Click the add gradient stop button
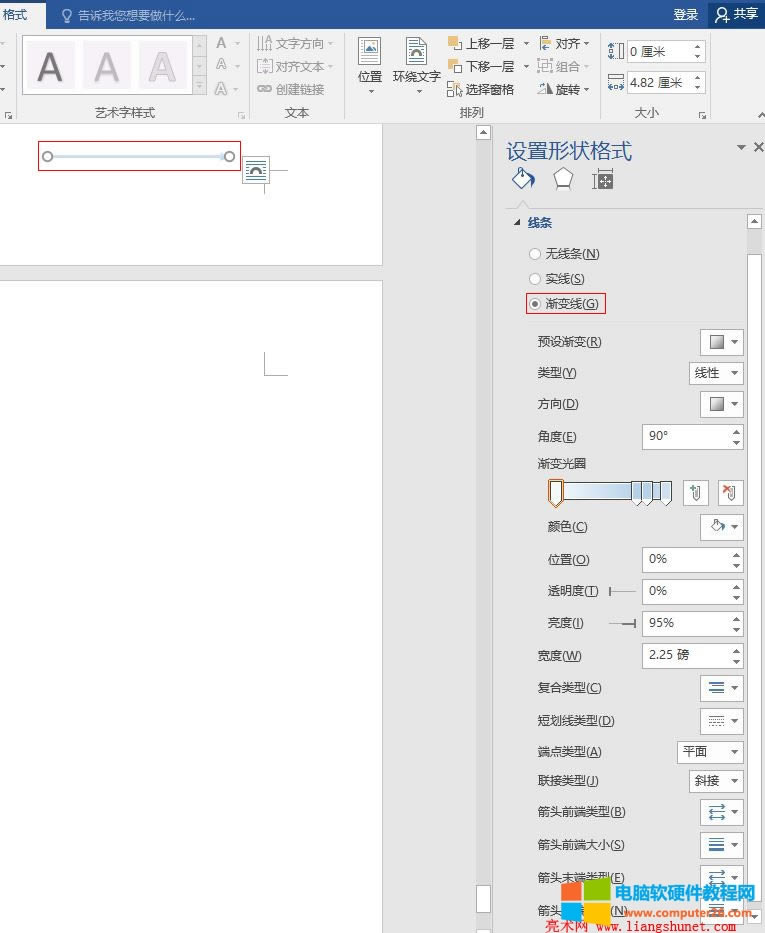The image size is (765, 933). (696, 492)
